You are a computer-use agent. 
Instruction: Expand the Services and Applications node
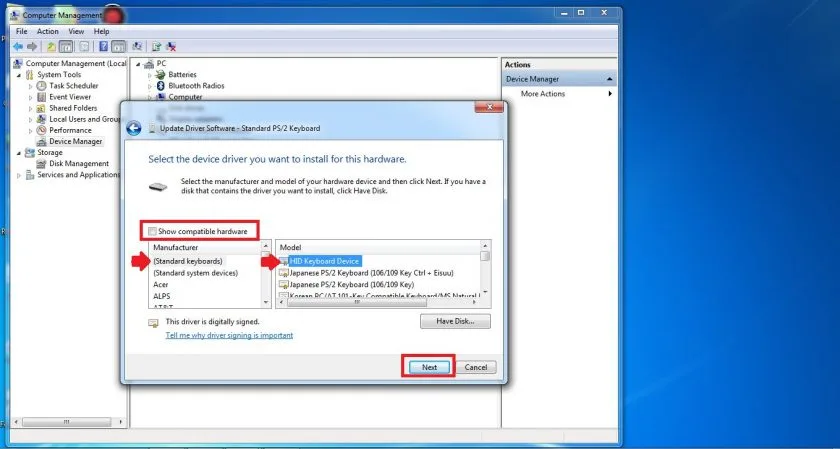pyautogui.click(x=19, y=175)
